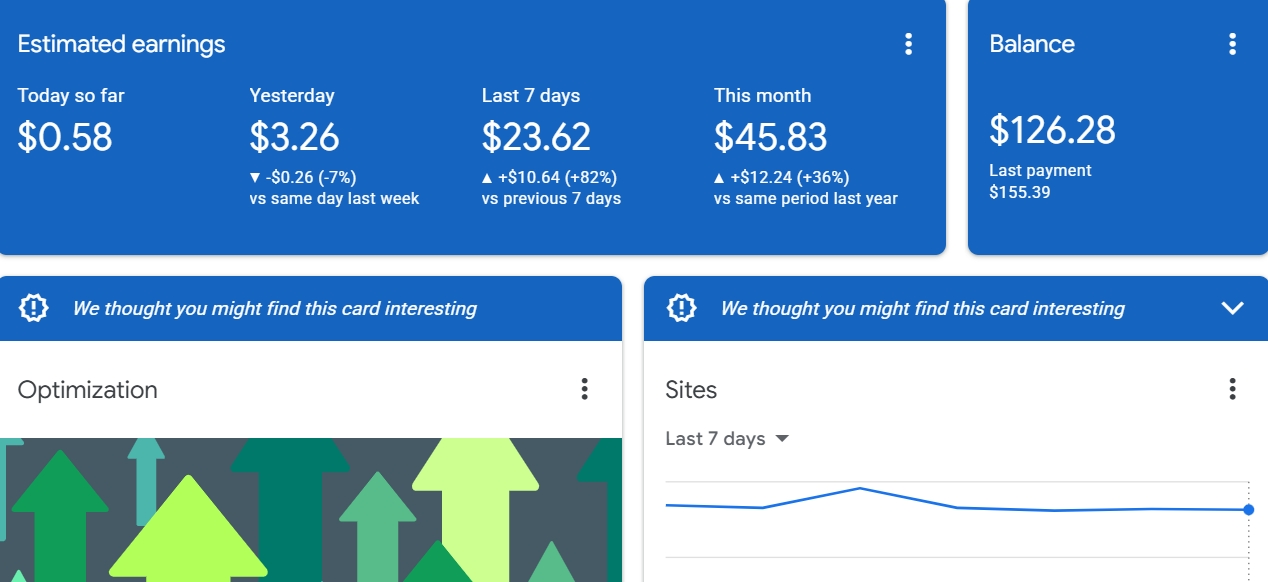Click the dropdown arrow beside Last 7 days
This screenshot has height=582, width=1268.
782,439
